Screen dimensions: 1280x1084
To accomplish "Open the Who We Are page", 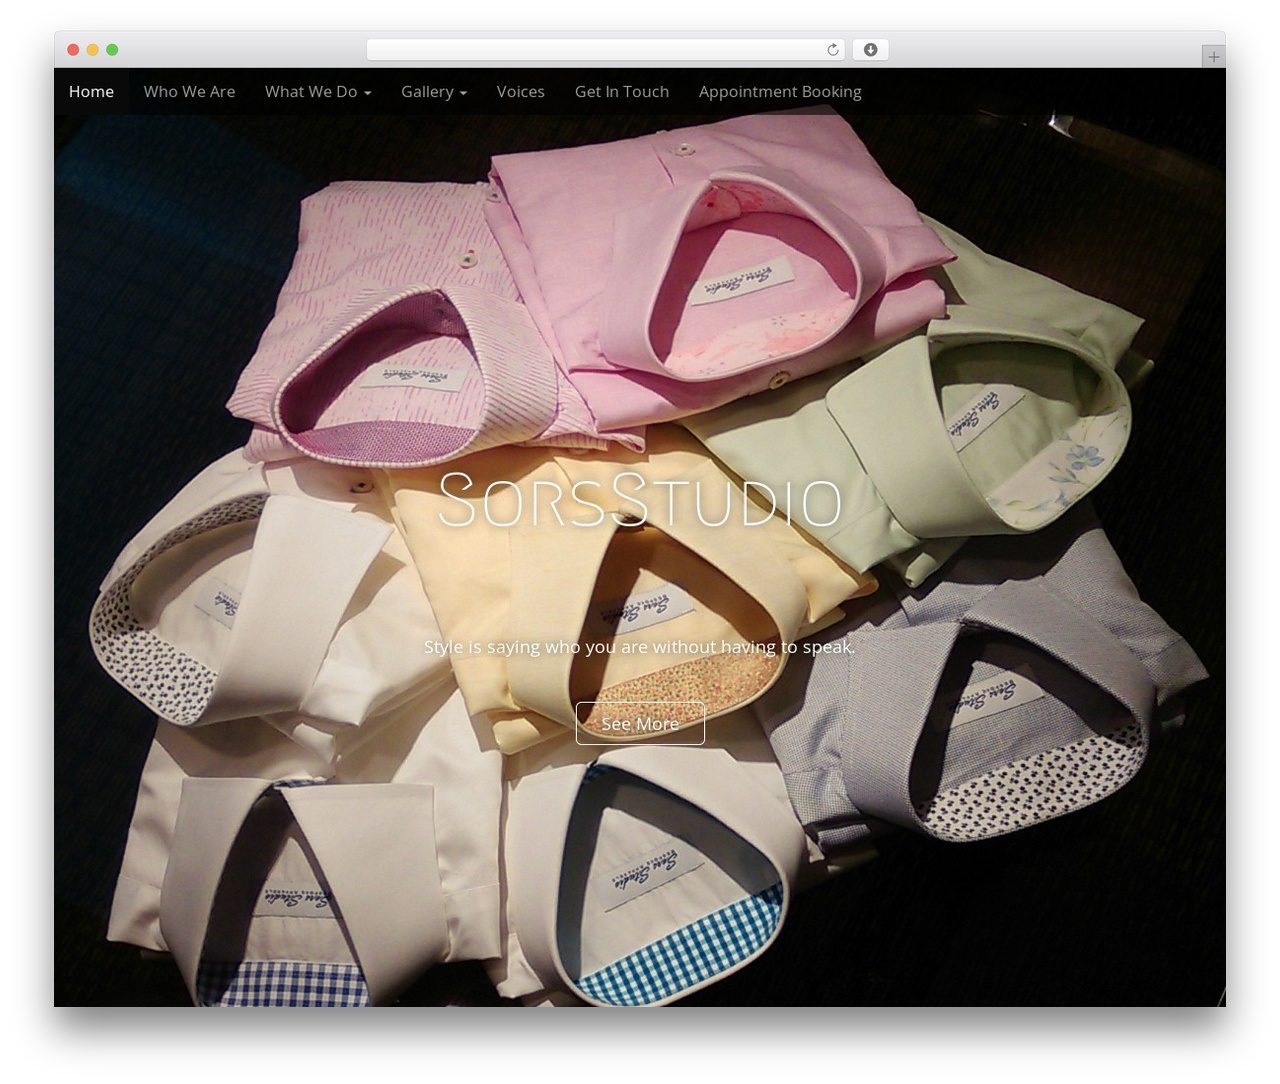I will pos(189,91).
